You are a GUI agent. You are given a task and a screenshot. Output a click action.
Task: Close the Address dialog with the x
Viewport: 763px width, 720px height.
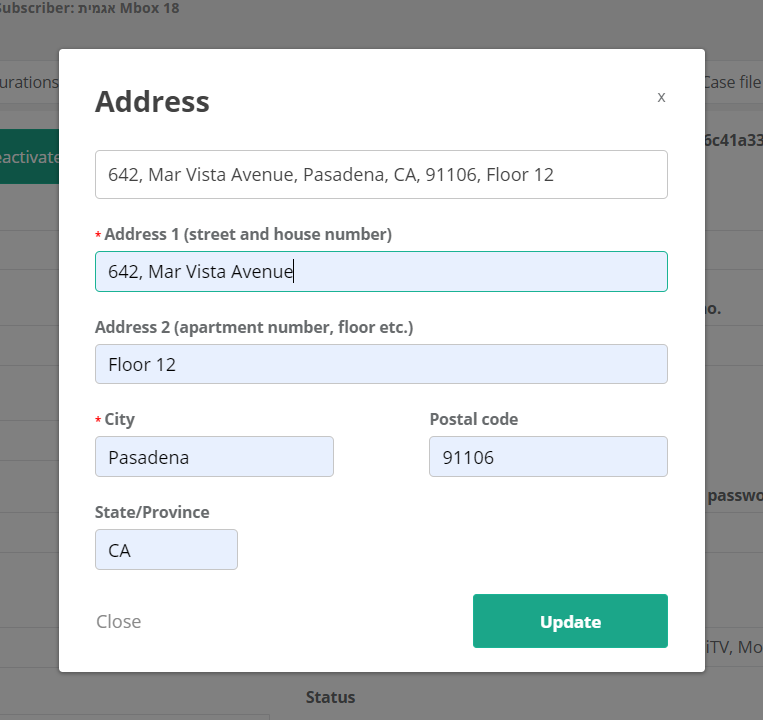661,97
